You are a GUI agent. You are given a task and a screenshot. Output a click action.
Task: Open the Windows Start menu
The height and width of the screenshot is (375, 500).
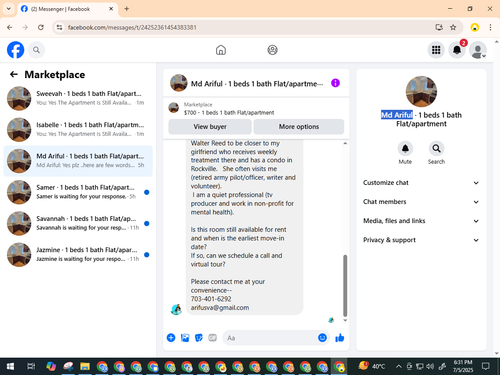10,367
